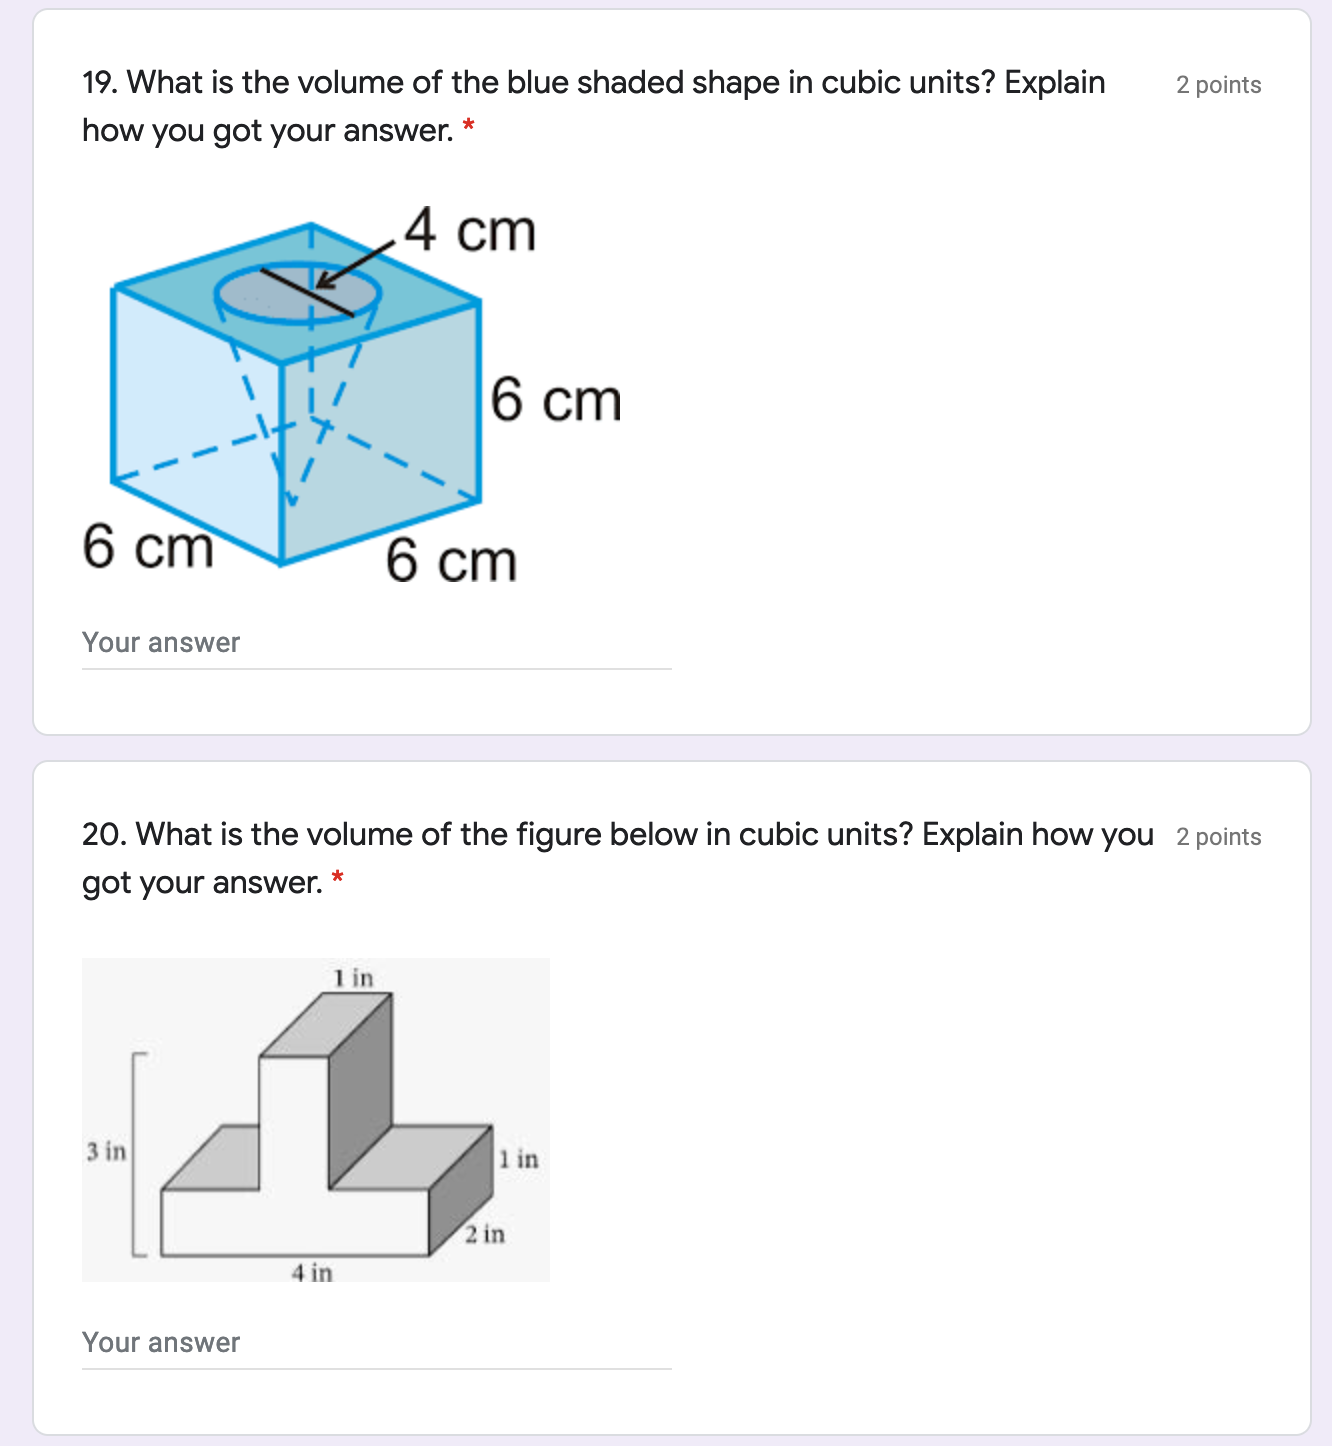Select the gray T-shaped figure image
This screenshot has width=1332, height=1446.
click(316, 1120)
